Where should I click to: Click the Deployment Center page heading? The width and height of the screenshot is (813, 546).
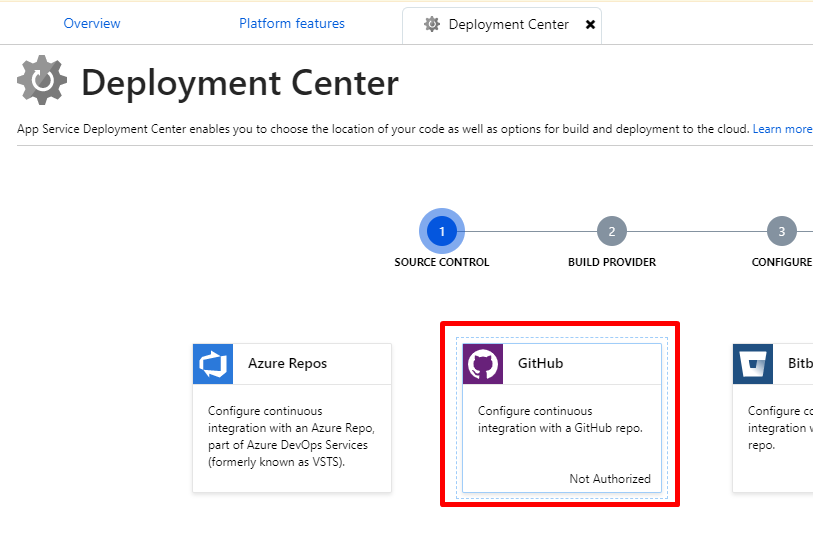click(240, 83)
